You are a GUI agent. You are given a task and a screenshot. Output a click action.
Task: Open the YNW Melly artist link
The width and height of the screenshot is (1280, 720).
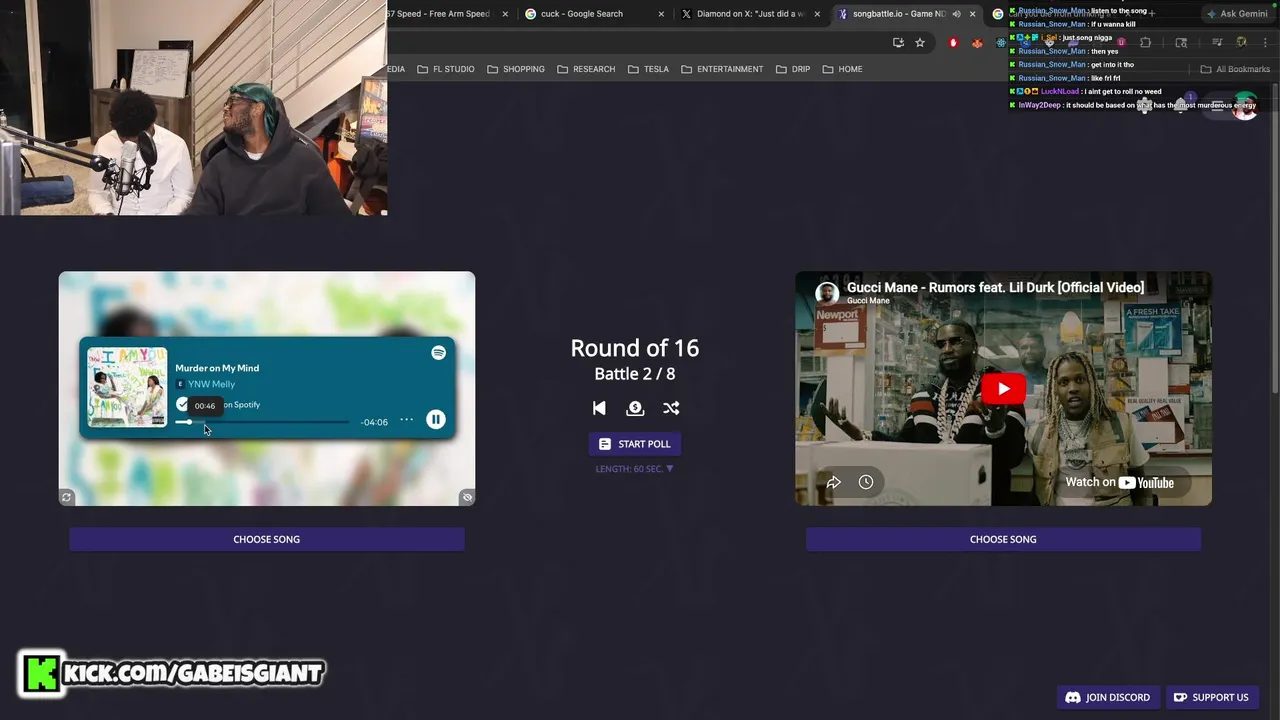click(211, 384)
